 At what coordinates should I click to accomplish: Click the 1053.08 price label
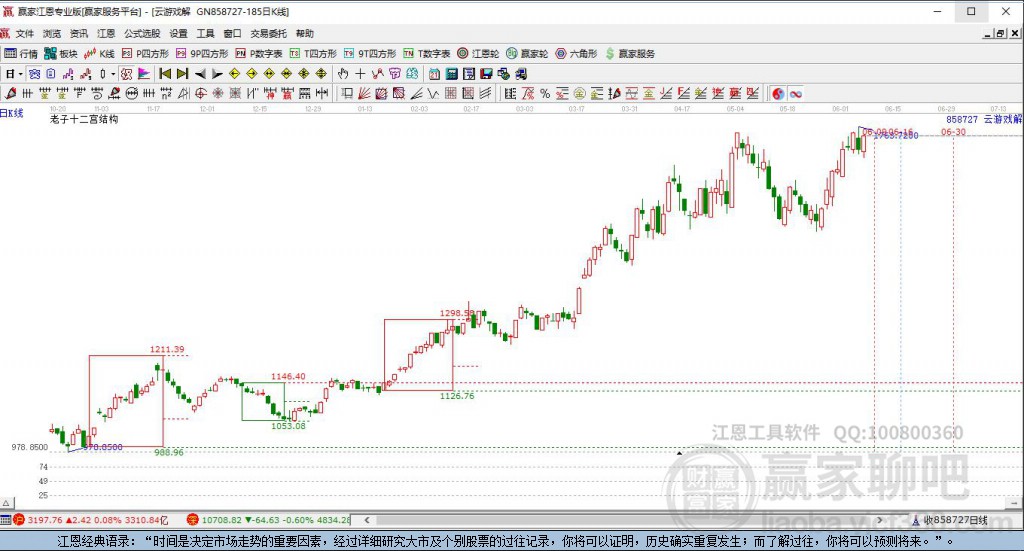pos(289,426)
